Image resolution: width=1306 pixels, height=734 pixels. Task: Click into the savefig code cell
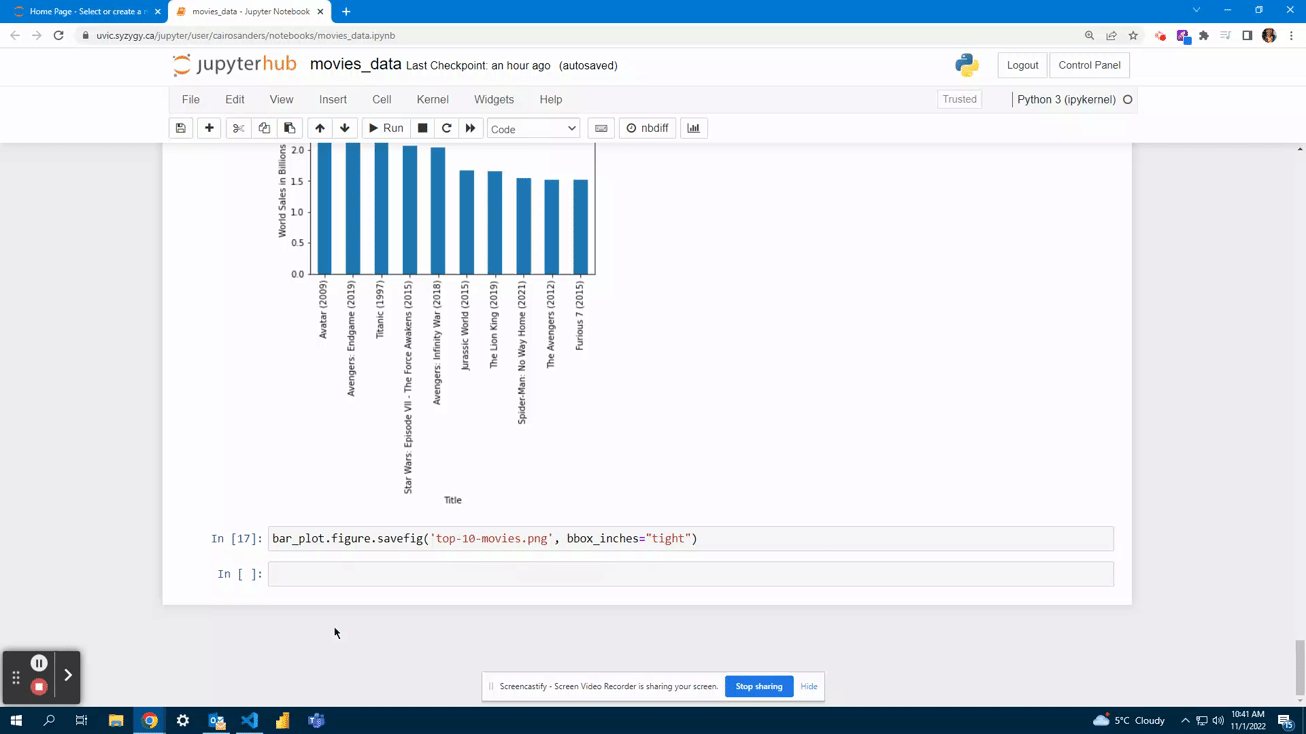coord(690,539)
